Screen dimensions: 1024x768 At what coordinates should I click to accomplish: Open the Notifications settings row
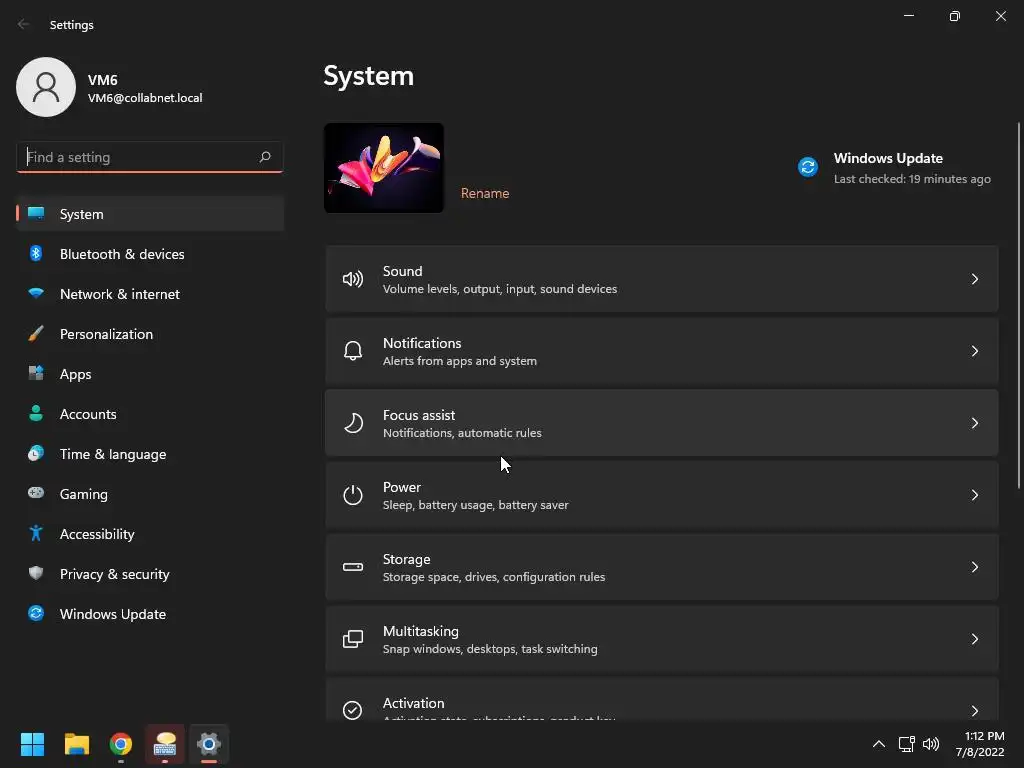[662, 351]
